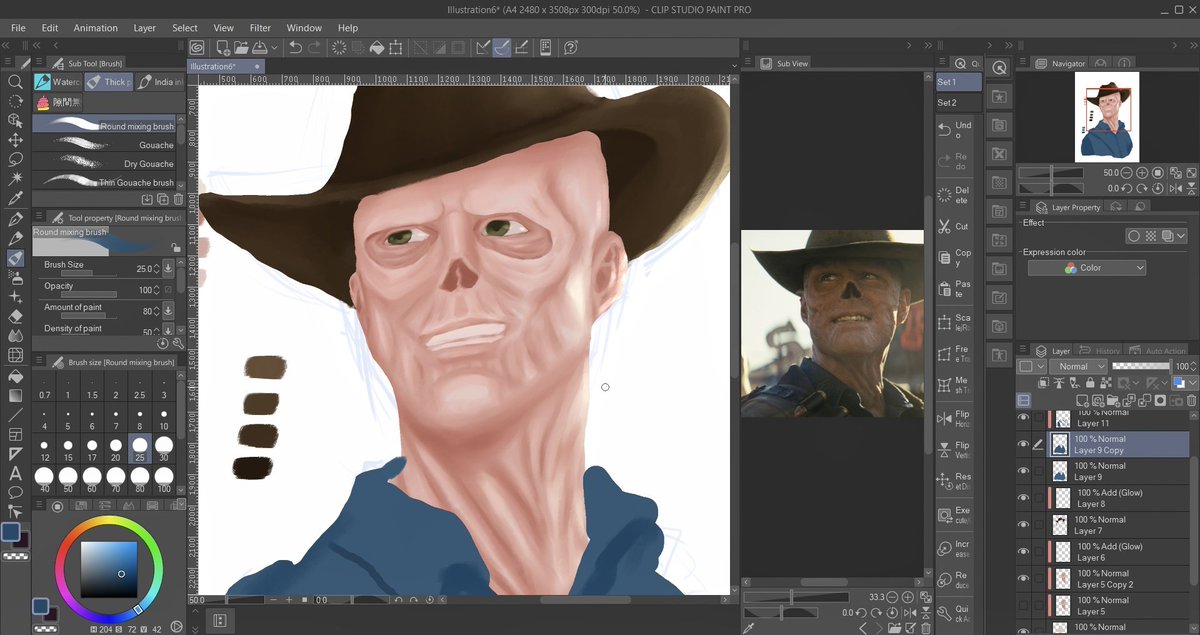Select the Move layer tool

point(15,140)
